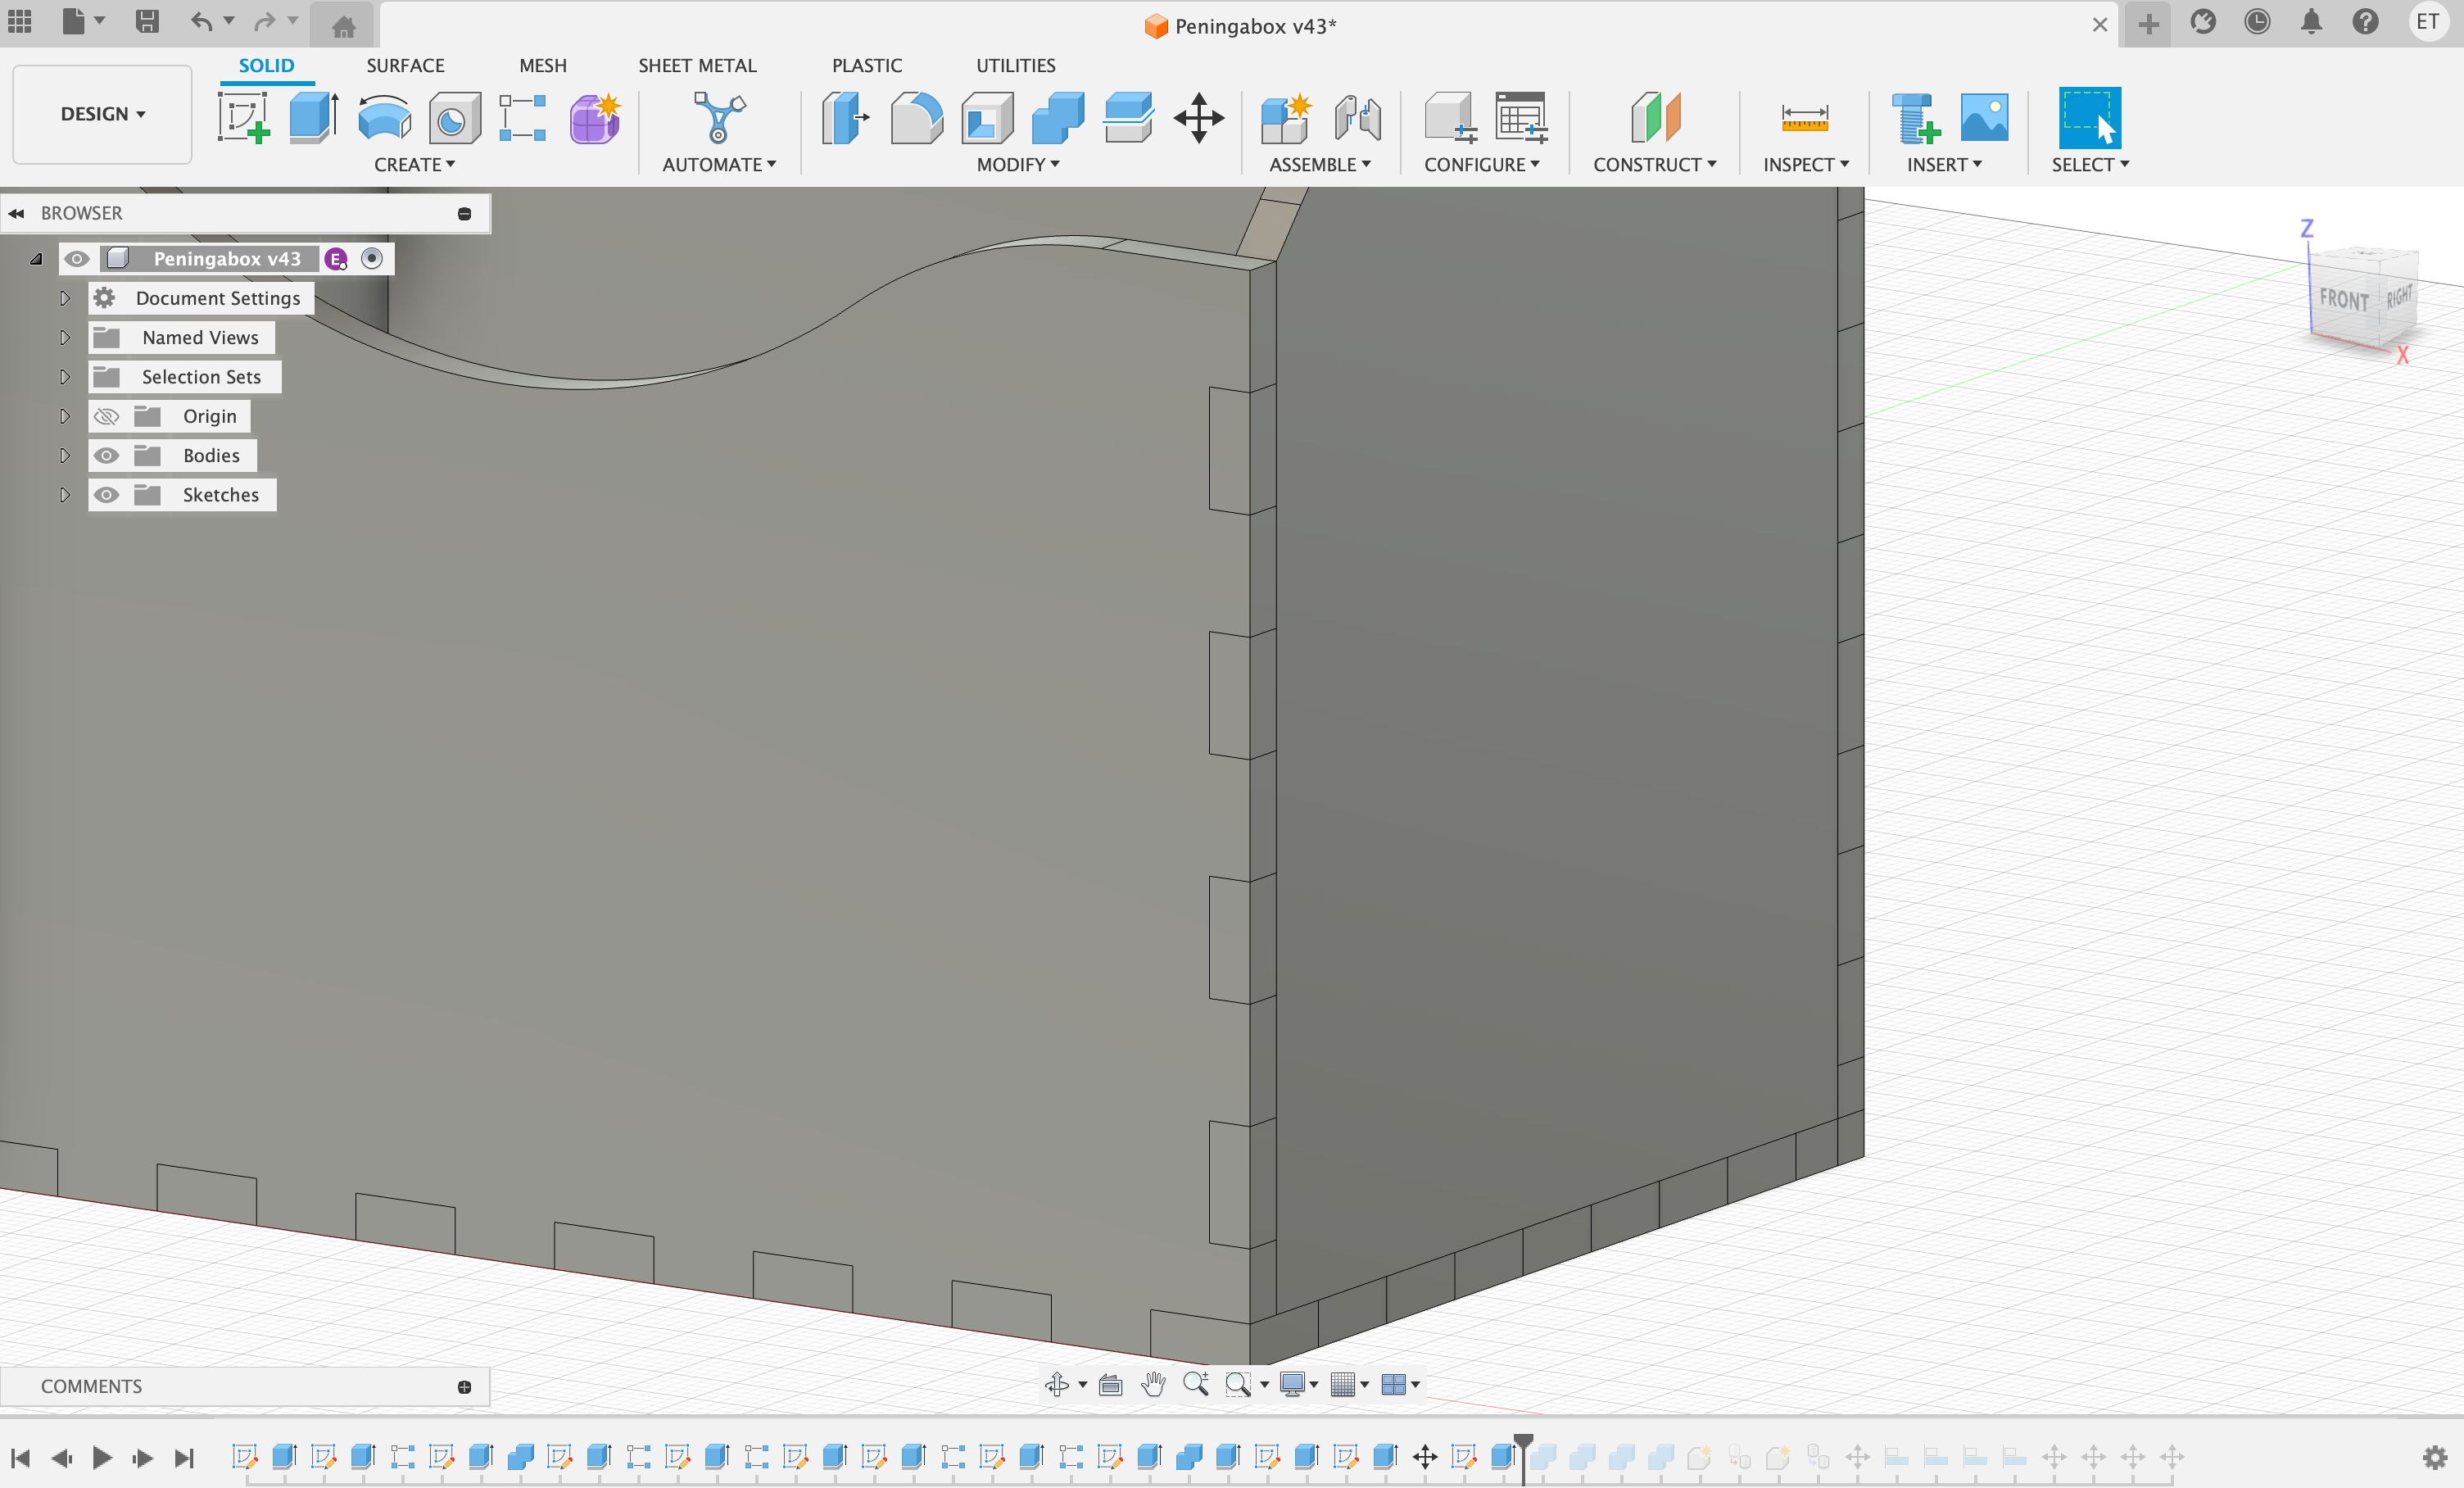Select the Press Pull tool icon
2464x1488 pixels.
click(x=845, y=118)
